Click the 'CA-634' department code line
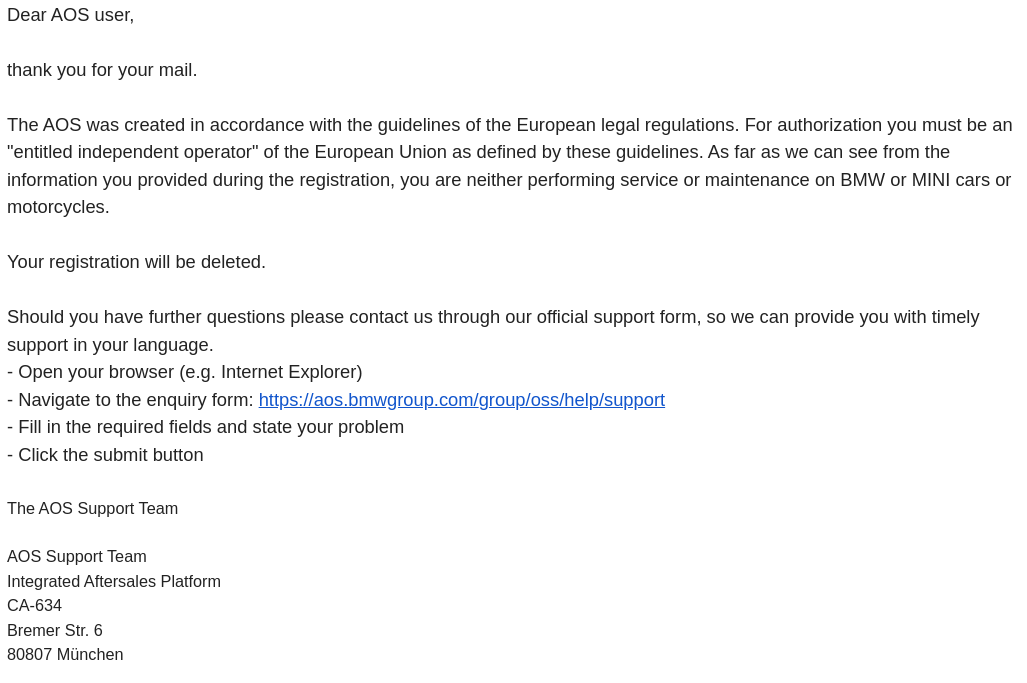1027x683 pixels. [35, 606]
